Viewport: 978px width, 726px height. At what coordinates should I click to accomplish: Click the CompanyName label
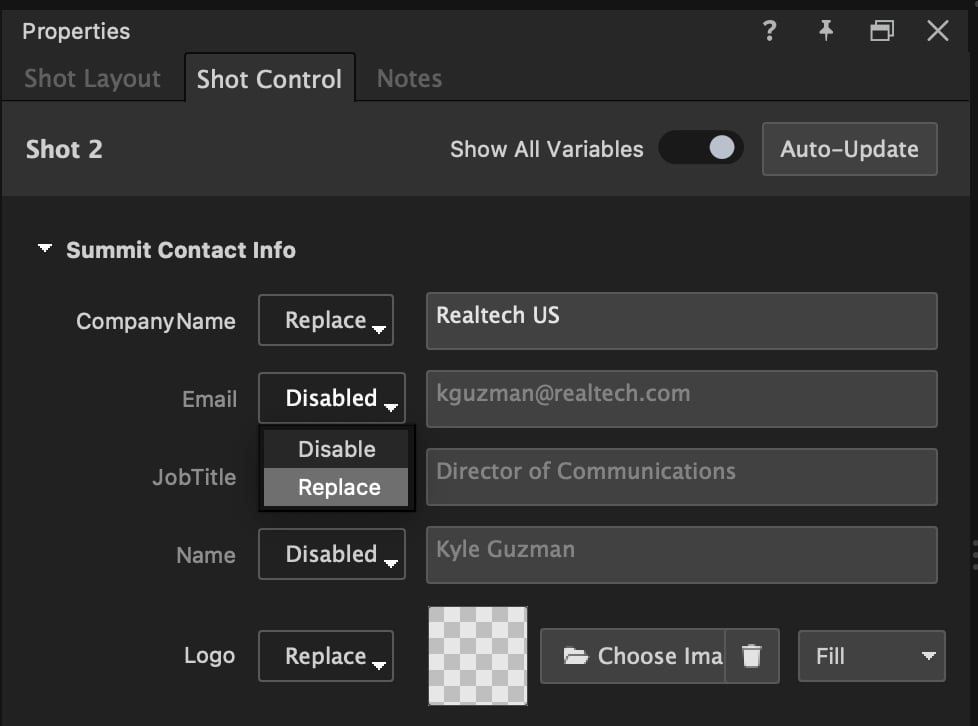pyautogui.click(x=156, y=321)
